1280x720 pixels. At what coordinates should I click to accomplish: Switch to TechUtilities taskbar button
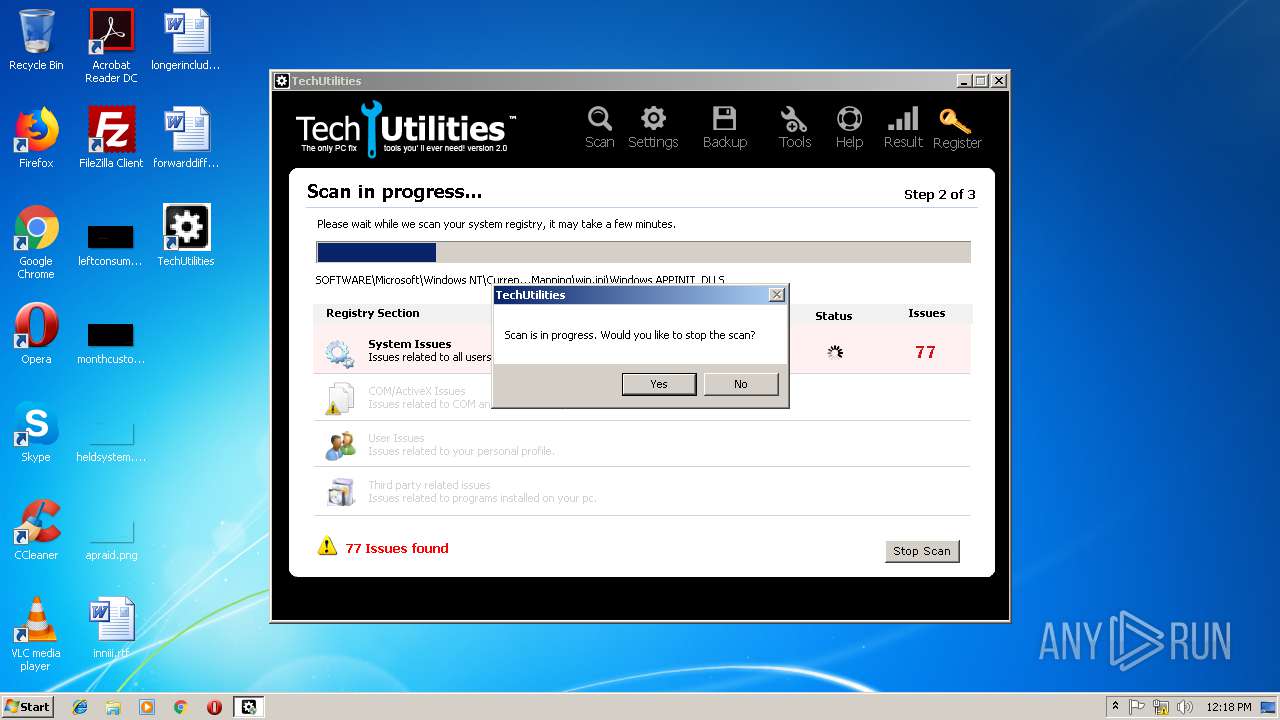point(249,707)
